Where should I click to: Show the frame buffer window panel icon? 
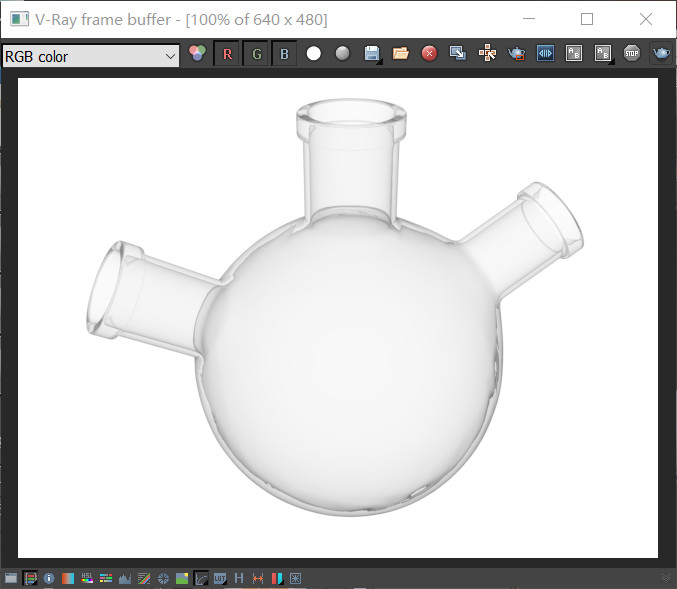[x=11, y=578]
